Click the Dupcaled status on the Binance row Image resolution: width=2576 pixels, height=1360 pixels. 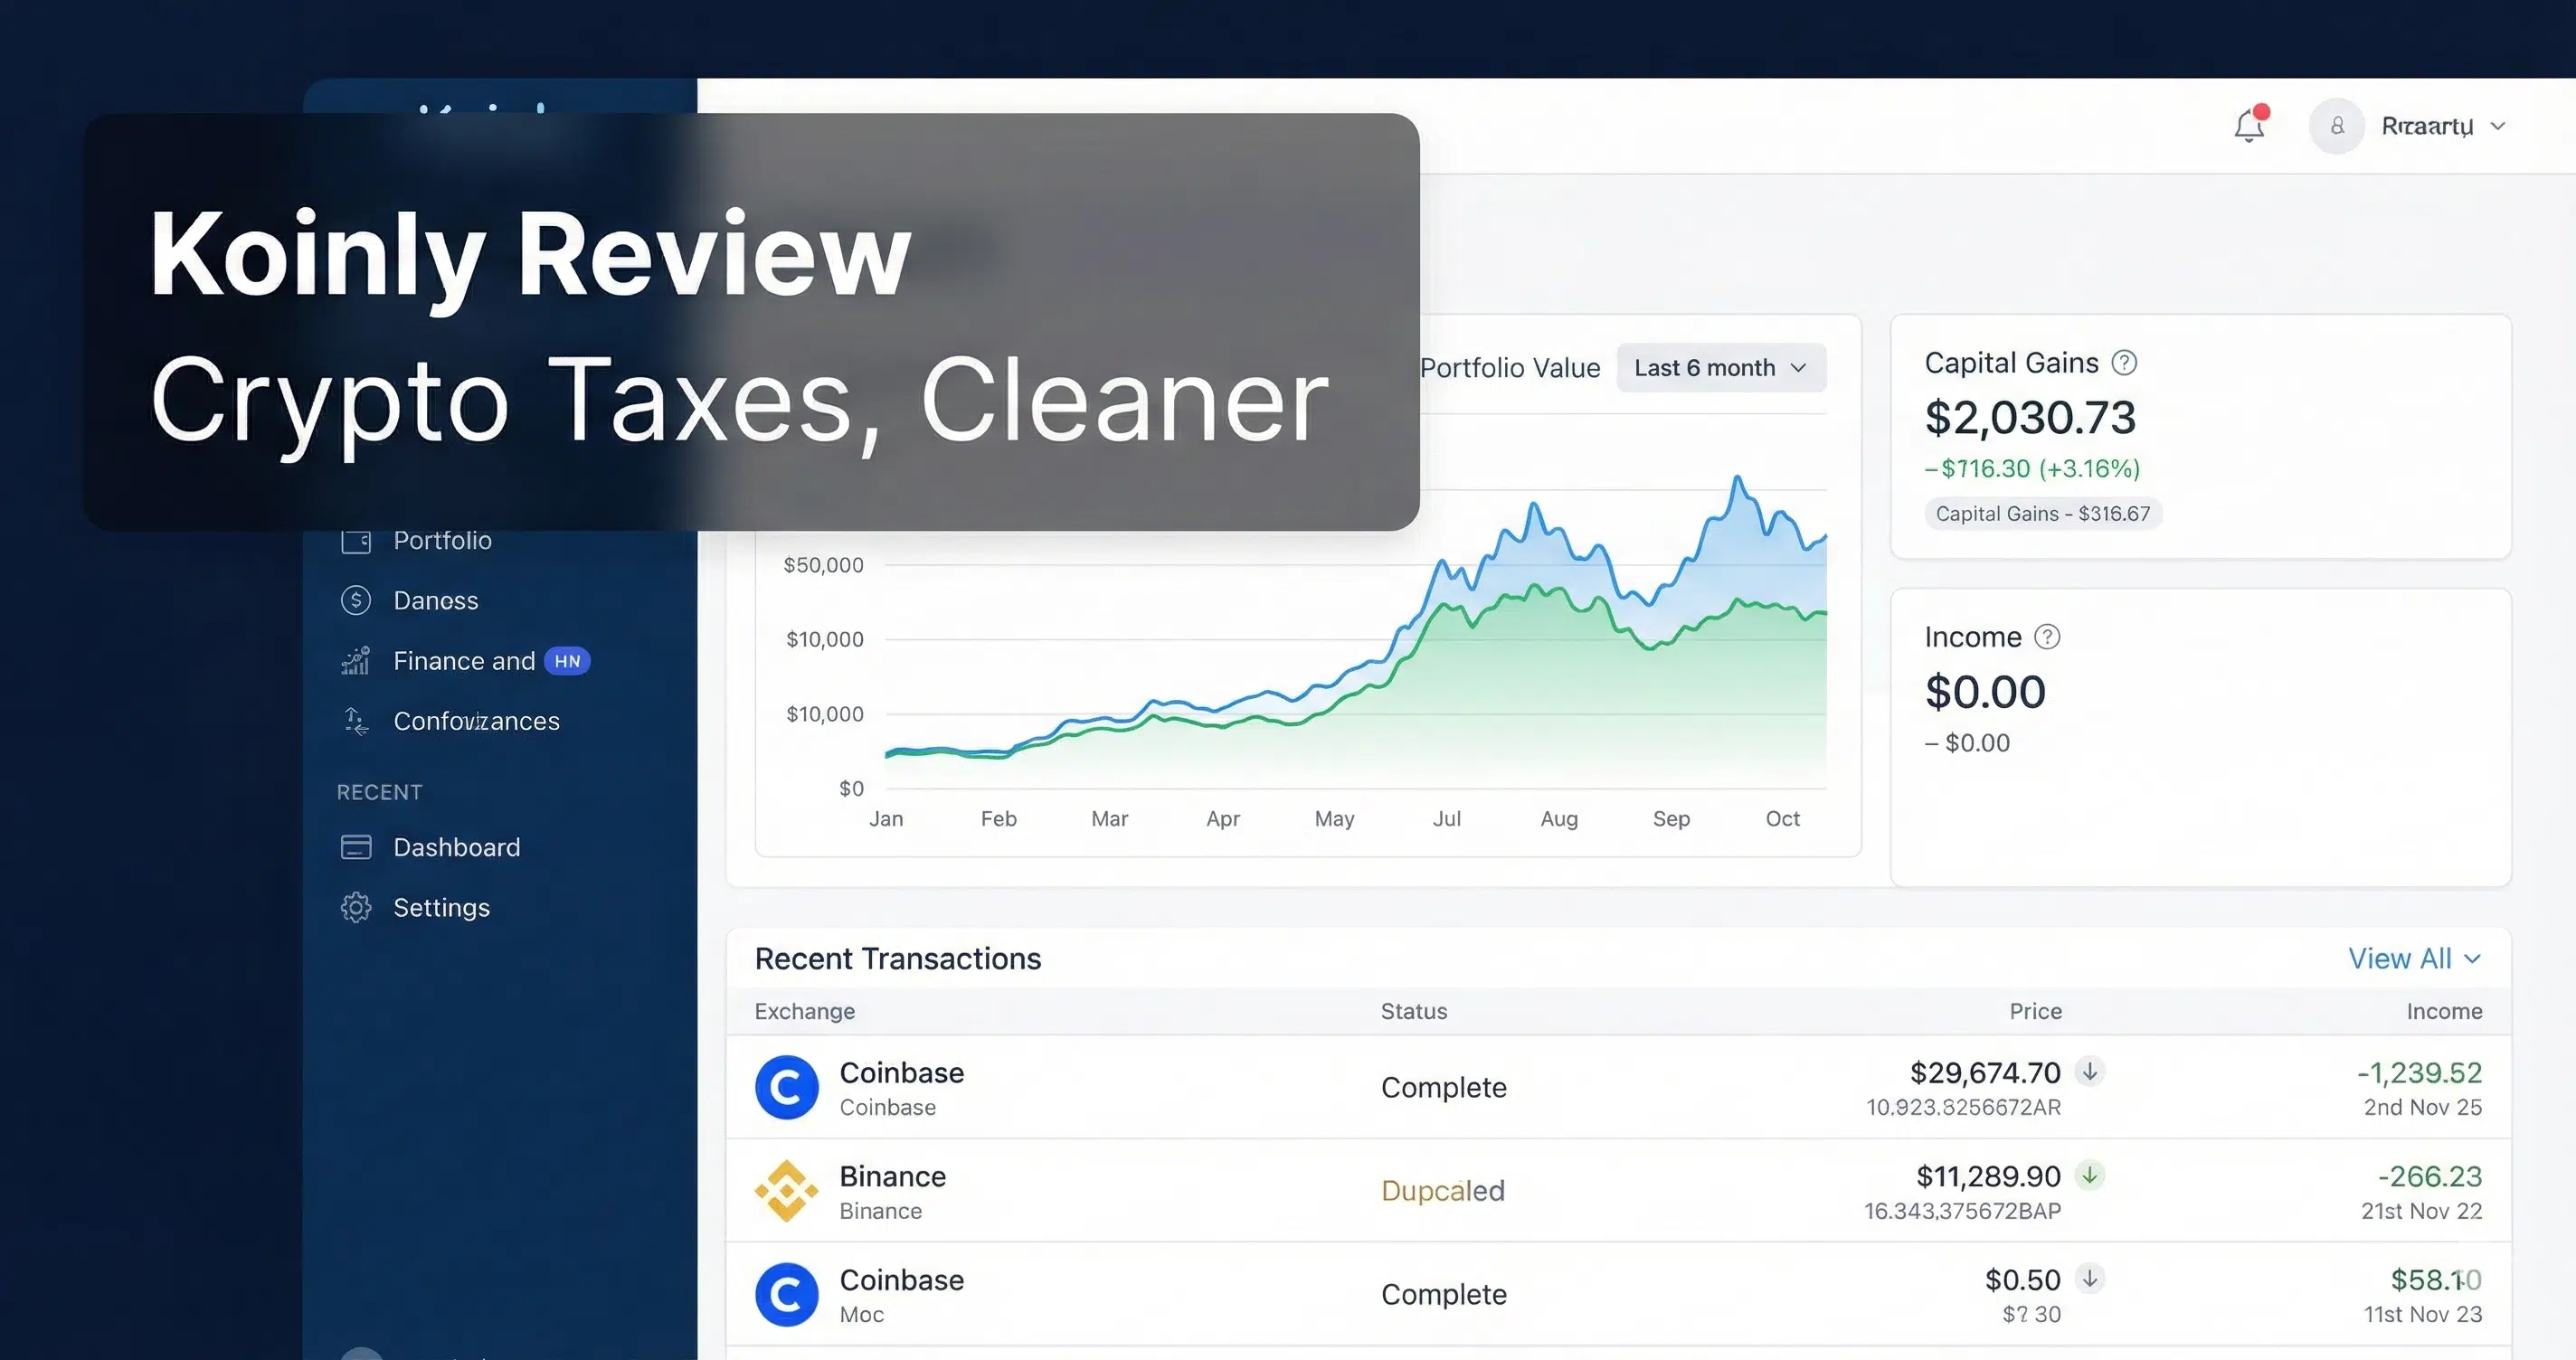click(1443, 1191)
